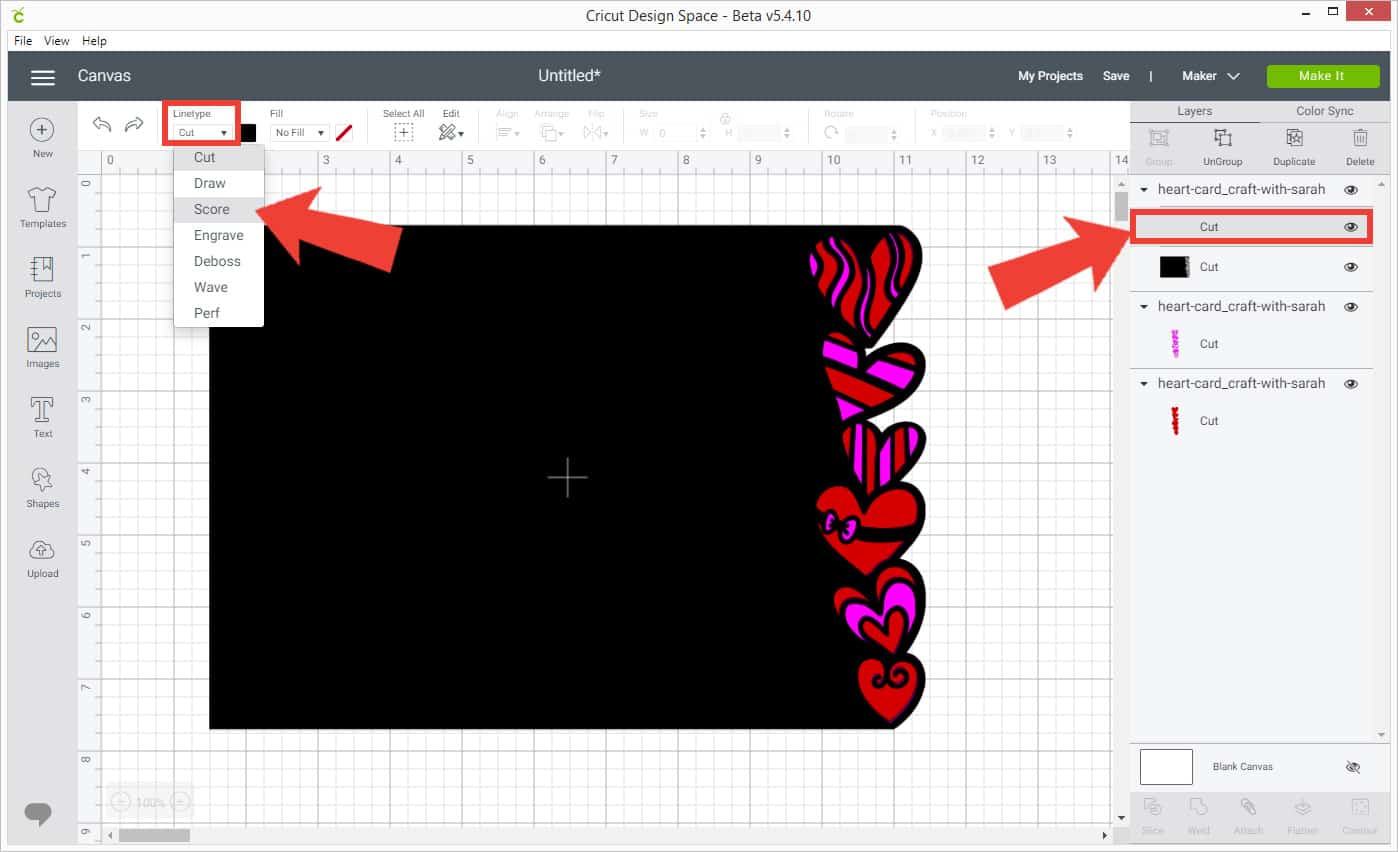Screen dimensions: 1398x852
Task: Click the Slice tool
Action: click(1152, 815)
